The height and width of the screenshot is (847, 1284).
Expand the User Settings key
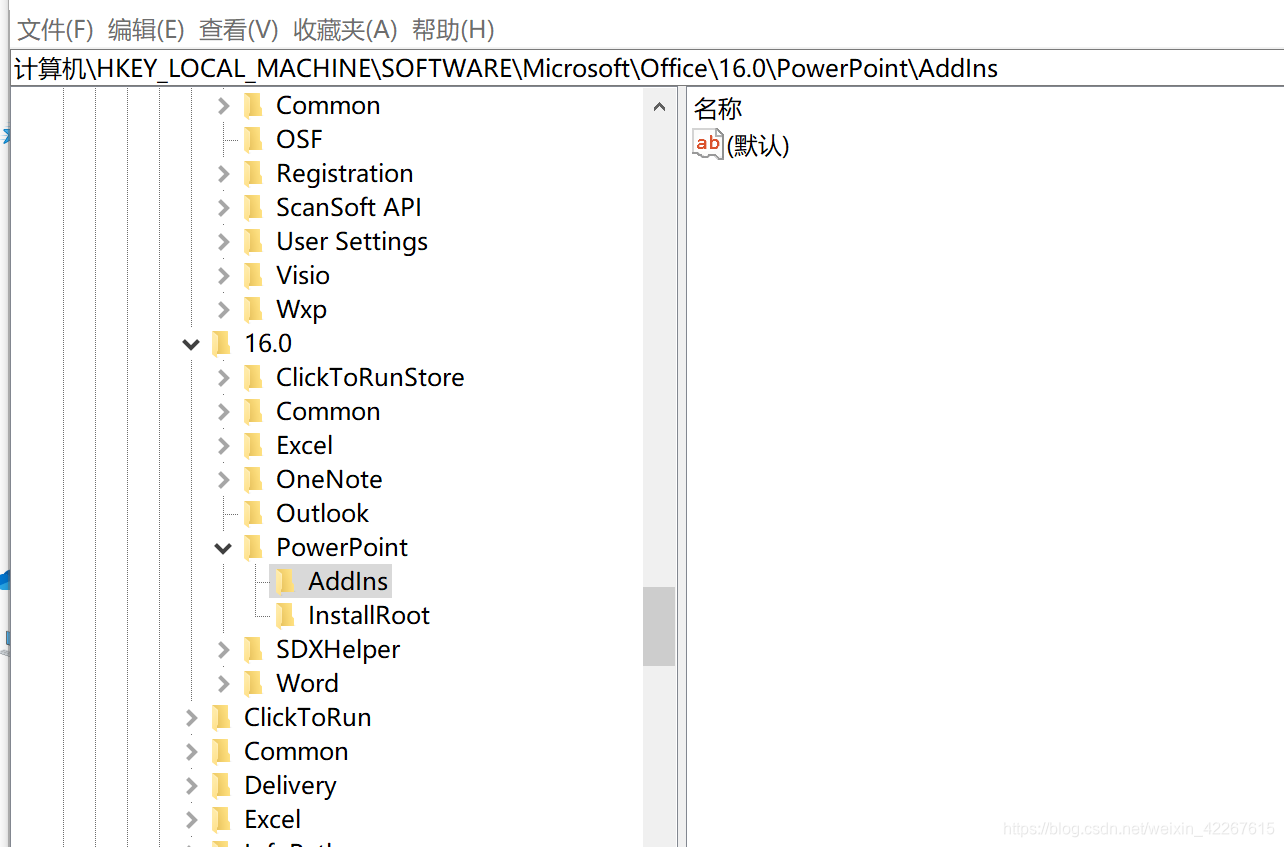tap(223, 242)
